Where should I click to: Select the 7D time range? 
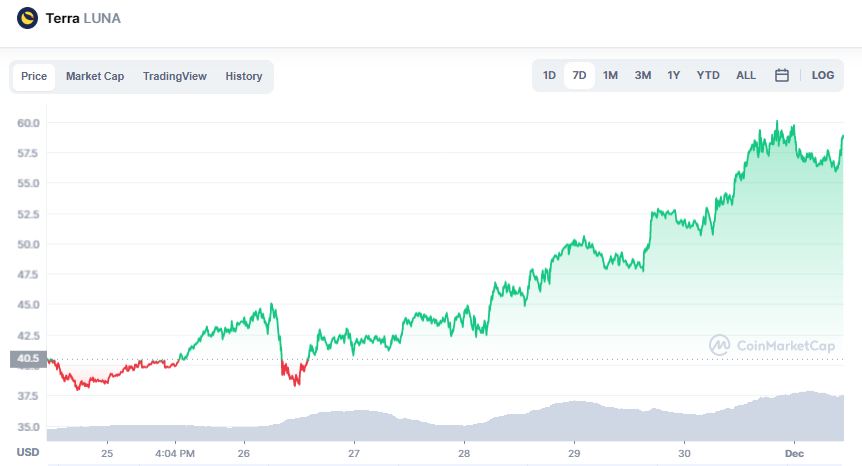tap(579, 75)
